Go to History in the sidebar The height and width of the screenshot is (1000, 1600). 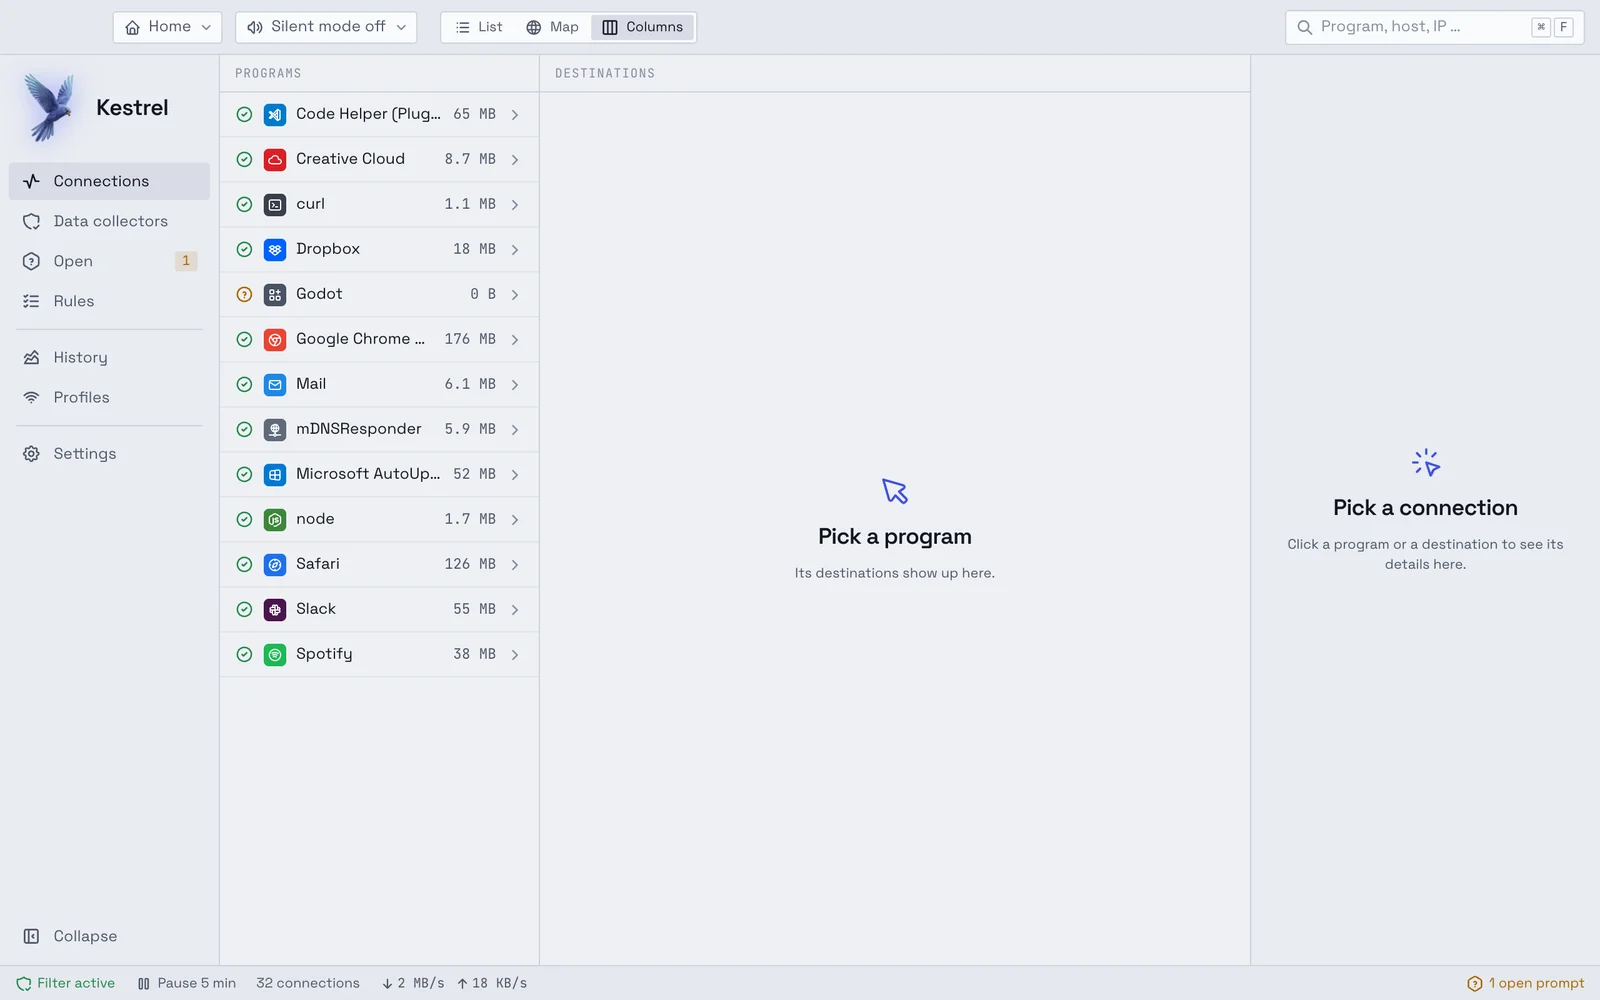pyautogui.click(x=109, y=357)
